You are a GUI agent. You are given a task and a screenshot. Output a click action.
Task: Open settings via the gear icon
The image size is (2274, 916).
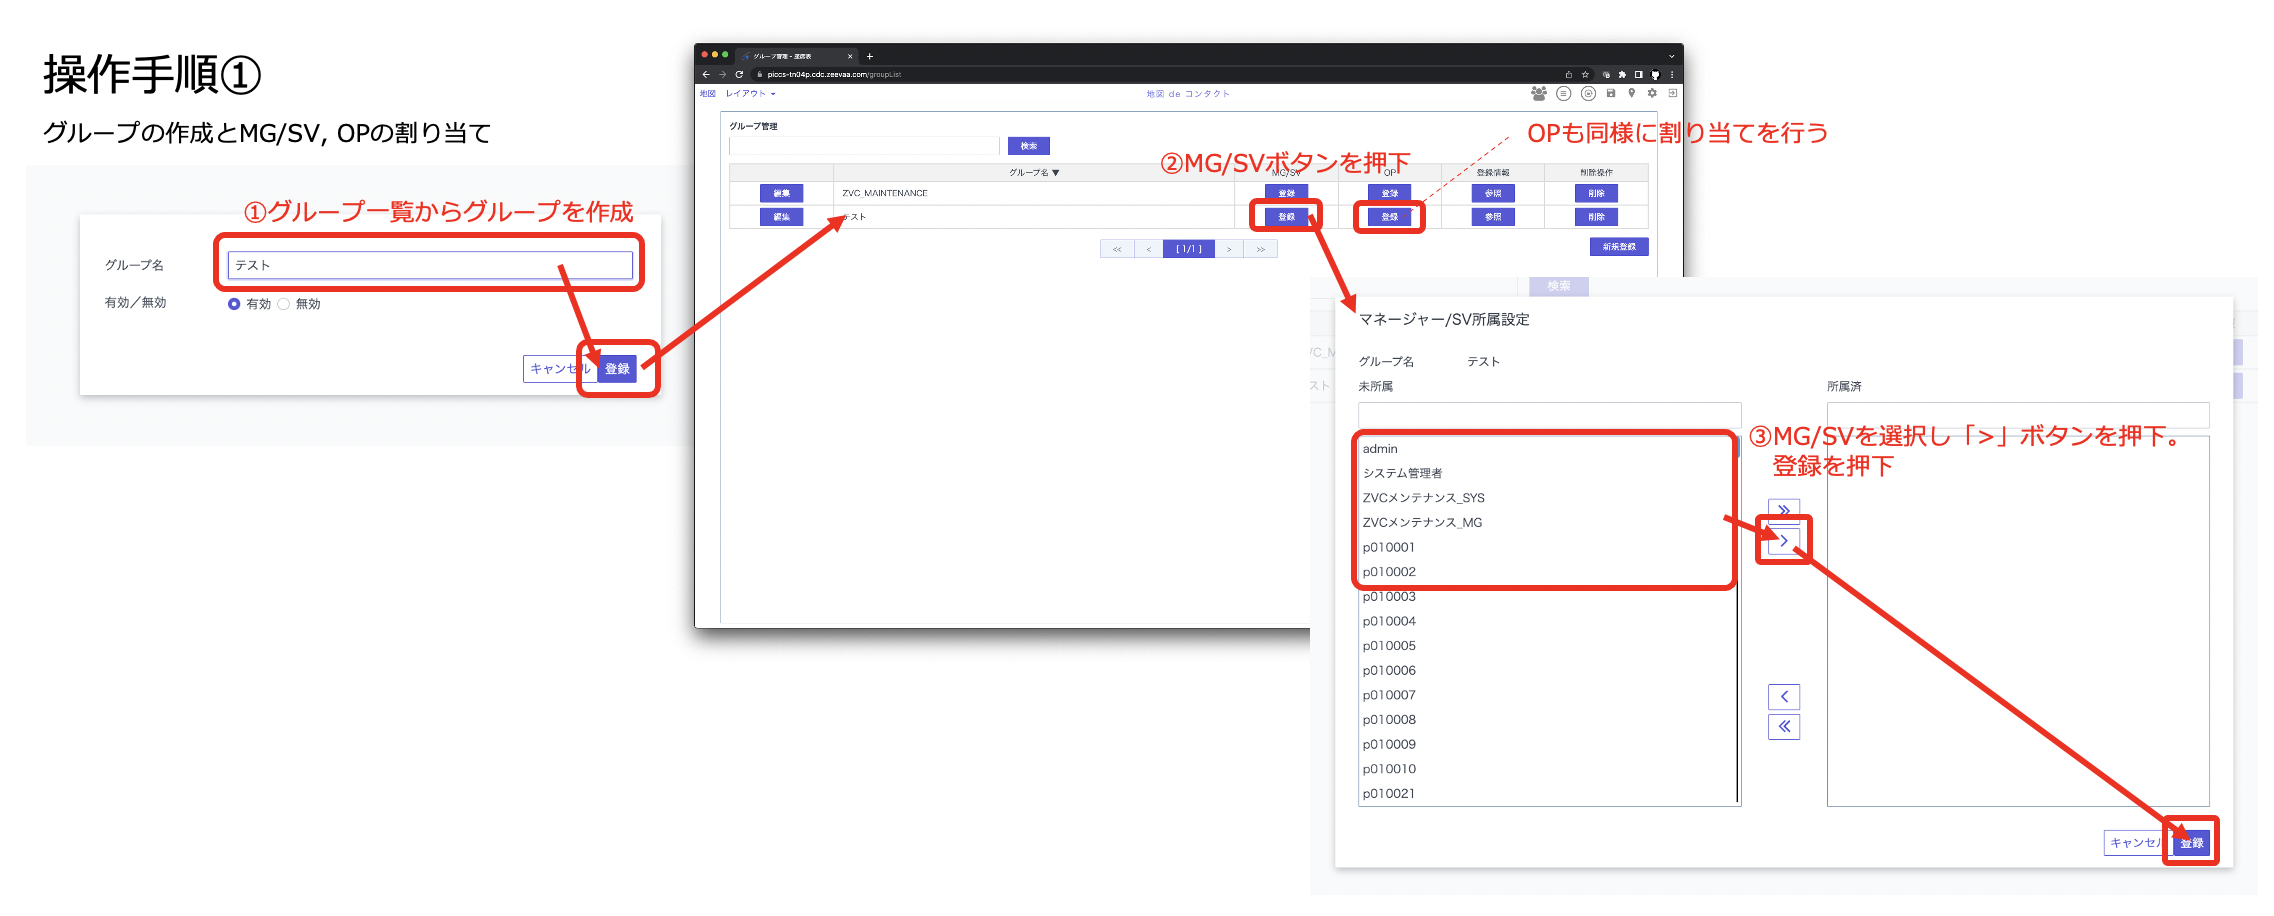[x=1652, y=93]
